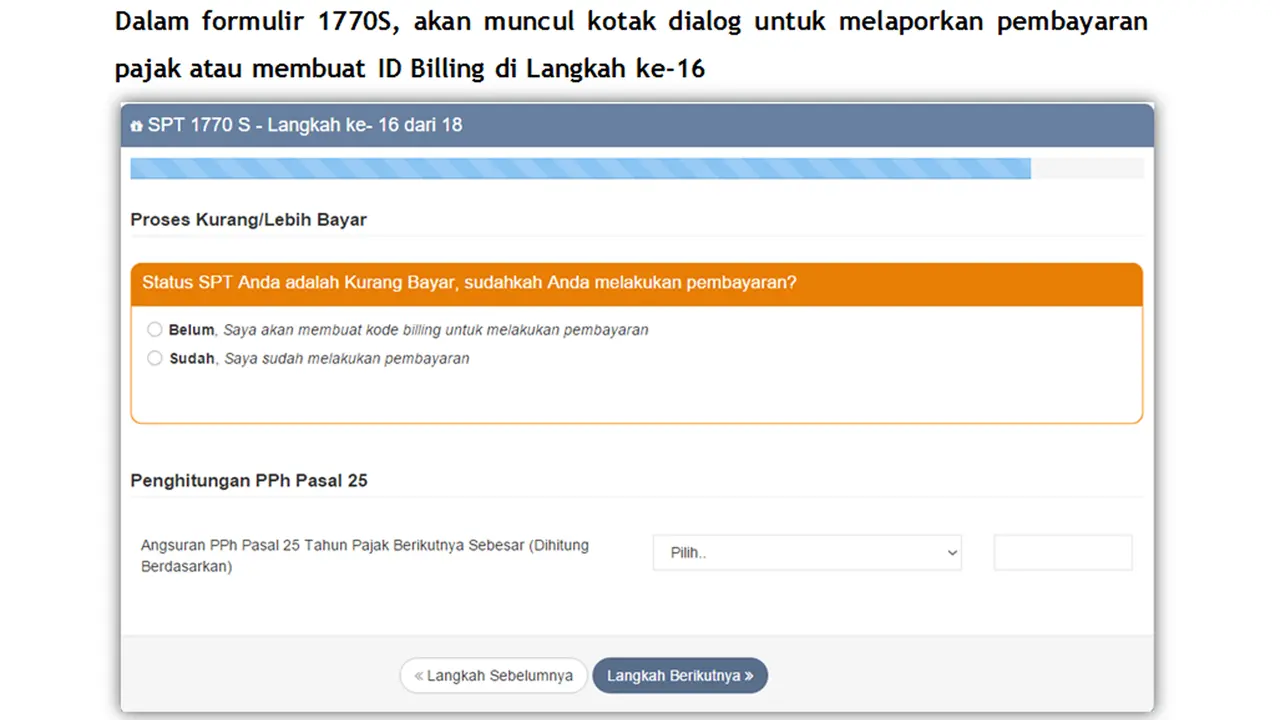Click inside the Kurang Bayar dialog box
The width and height of the screenshot is (1280, 720).
coord(636,395)
